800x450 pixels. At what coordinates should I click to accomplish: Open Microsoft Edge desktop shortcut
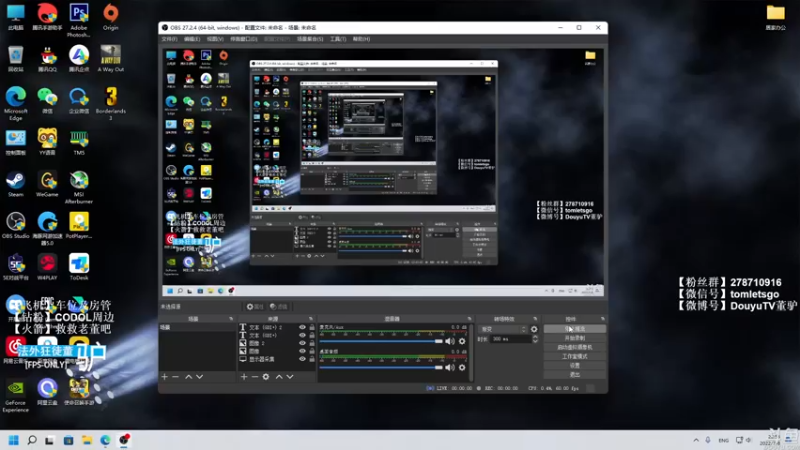16,104
